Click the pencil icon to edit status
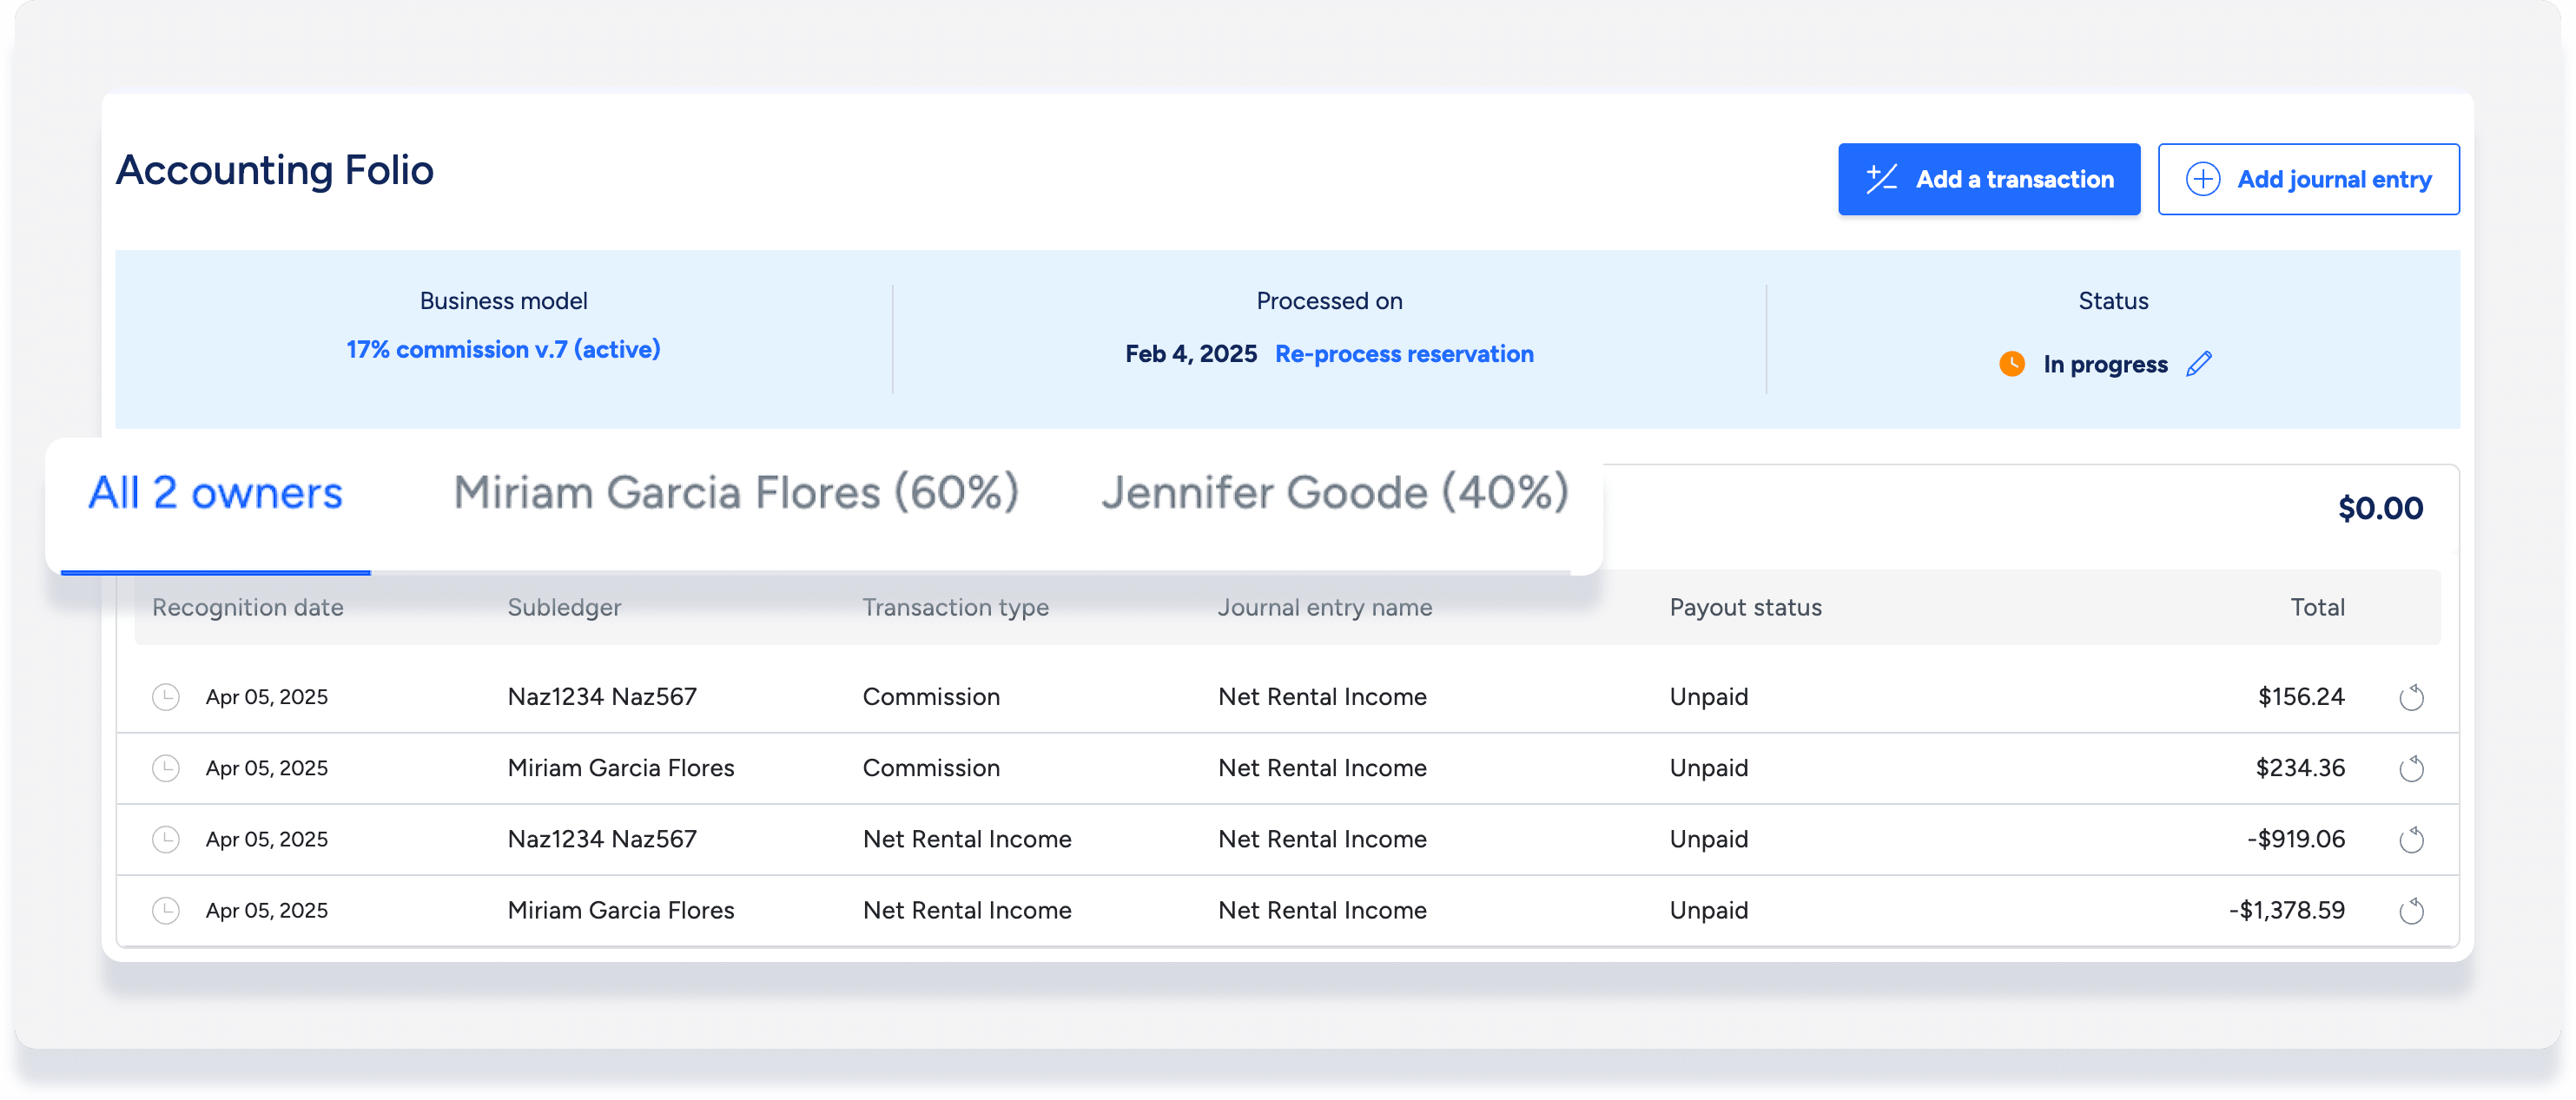This screenshot has height=1100, width=2576. (2199, 364)
